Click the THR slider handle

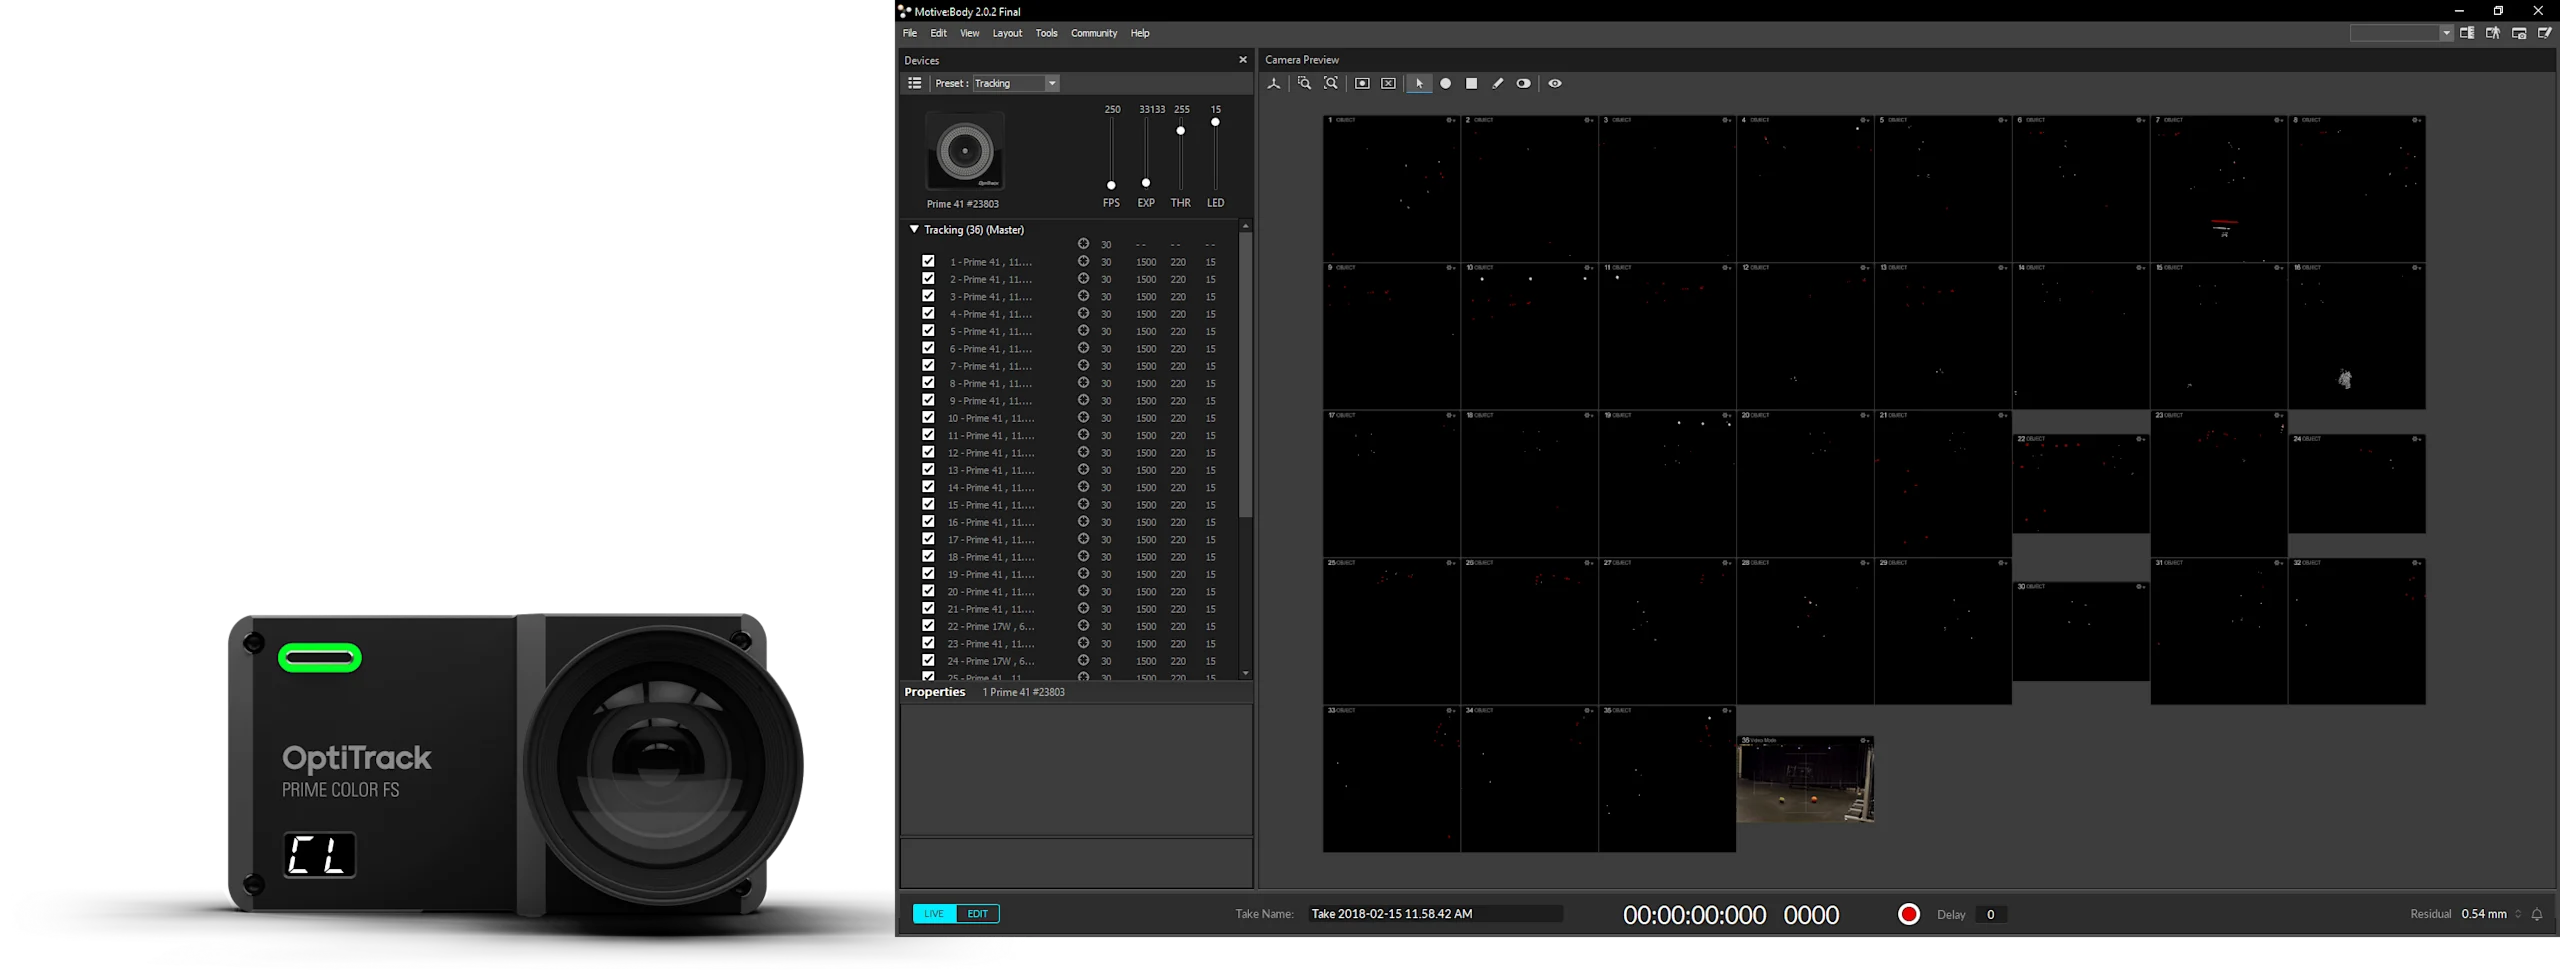coord(1181,131)
